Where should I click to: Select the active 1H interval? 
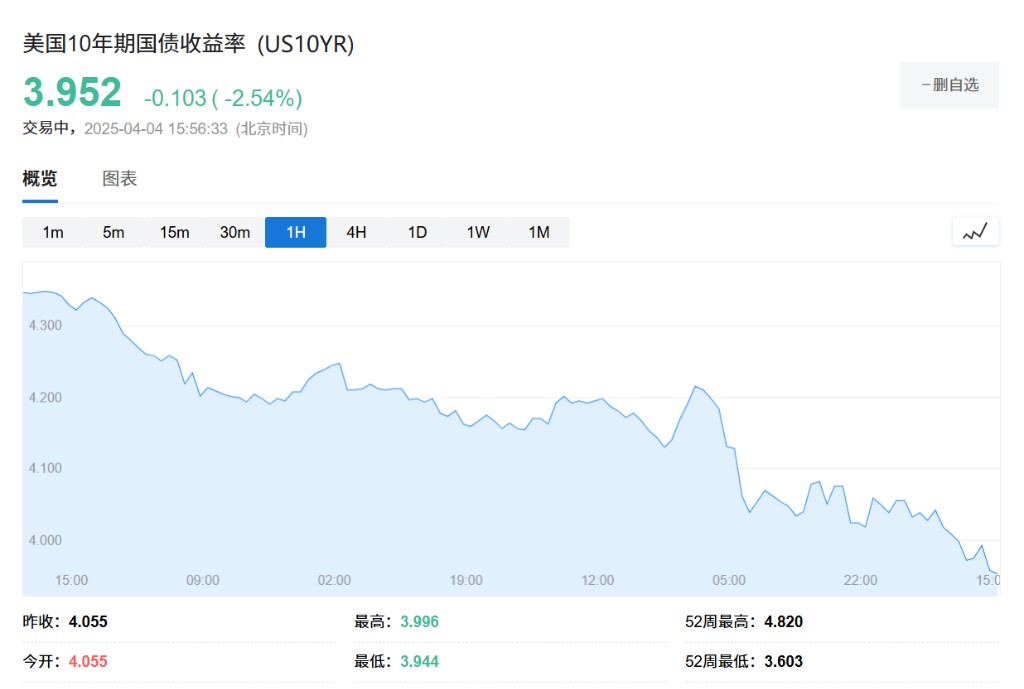tap(296, 232)
